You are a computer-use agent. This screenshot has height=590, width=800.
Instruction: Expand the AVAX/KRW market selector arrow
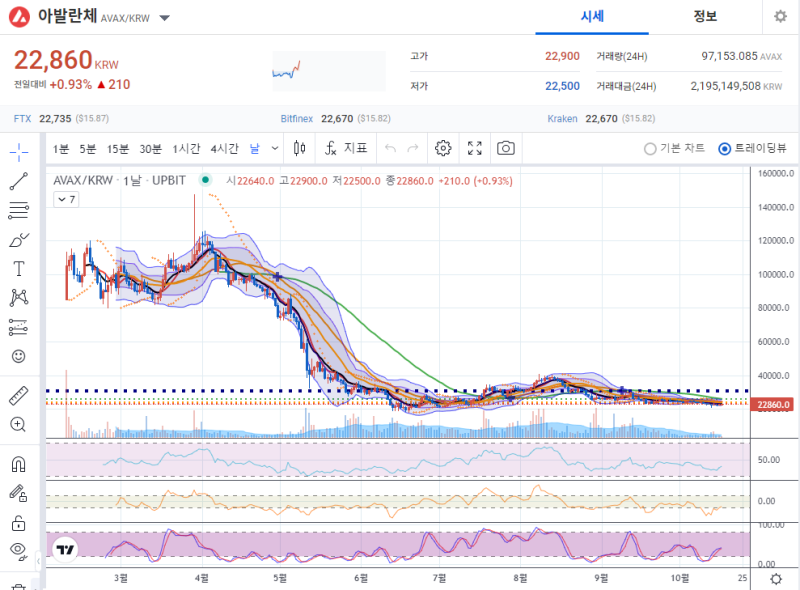(x=164, y=18)
